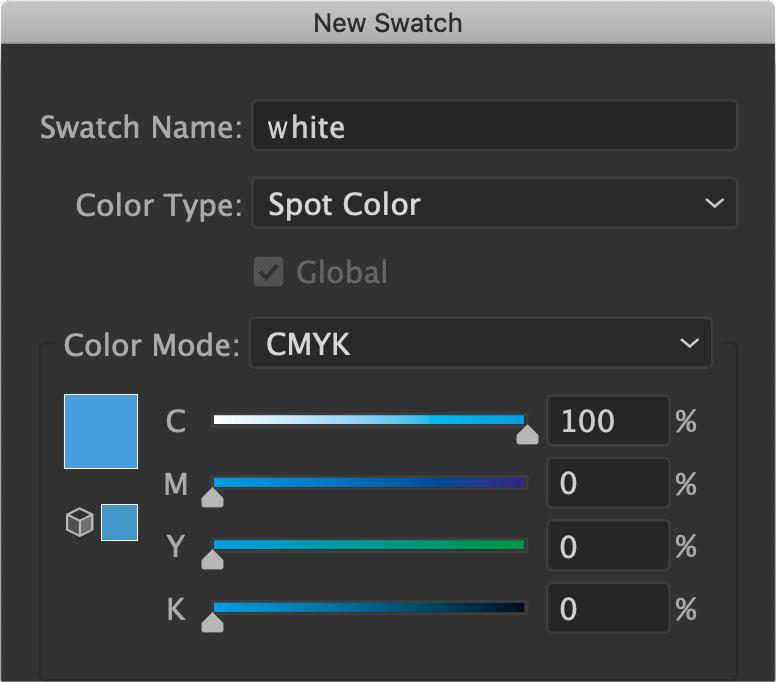This screenshot has height=682, width=776.
Task: Click the middle of the Cyan slider track
Action: (x=369, y=420)
